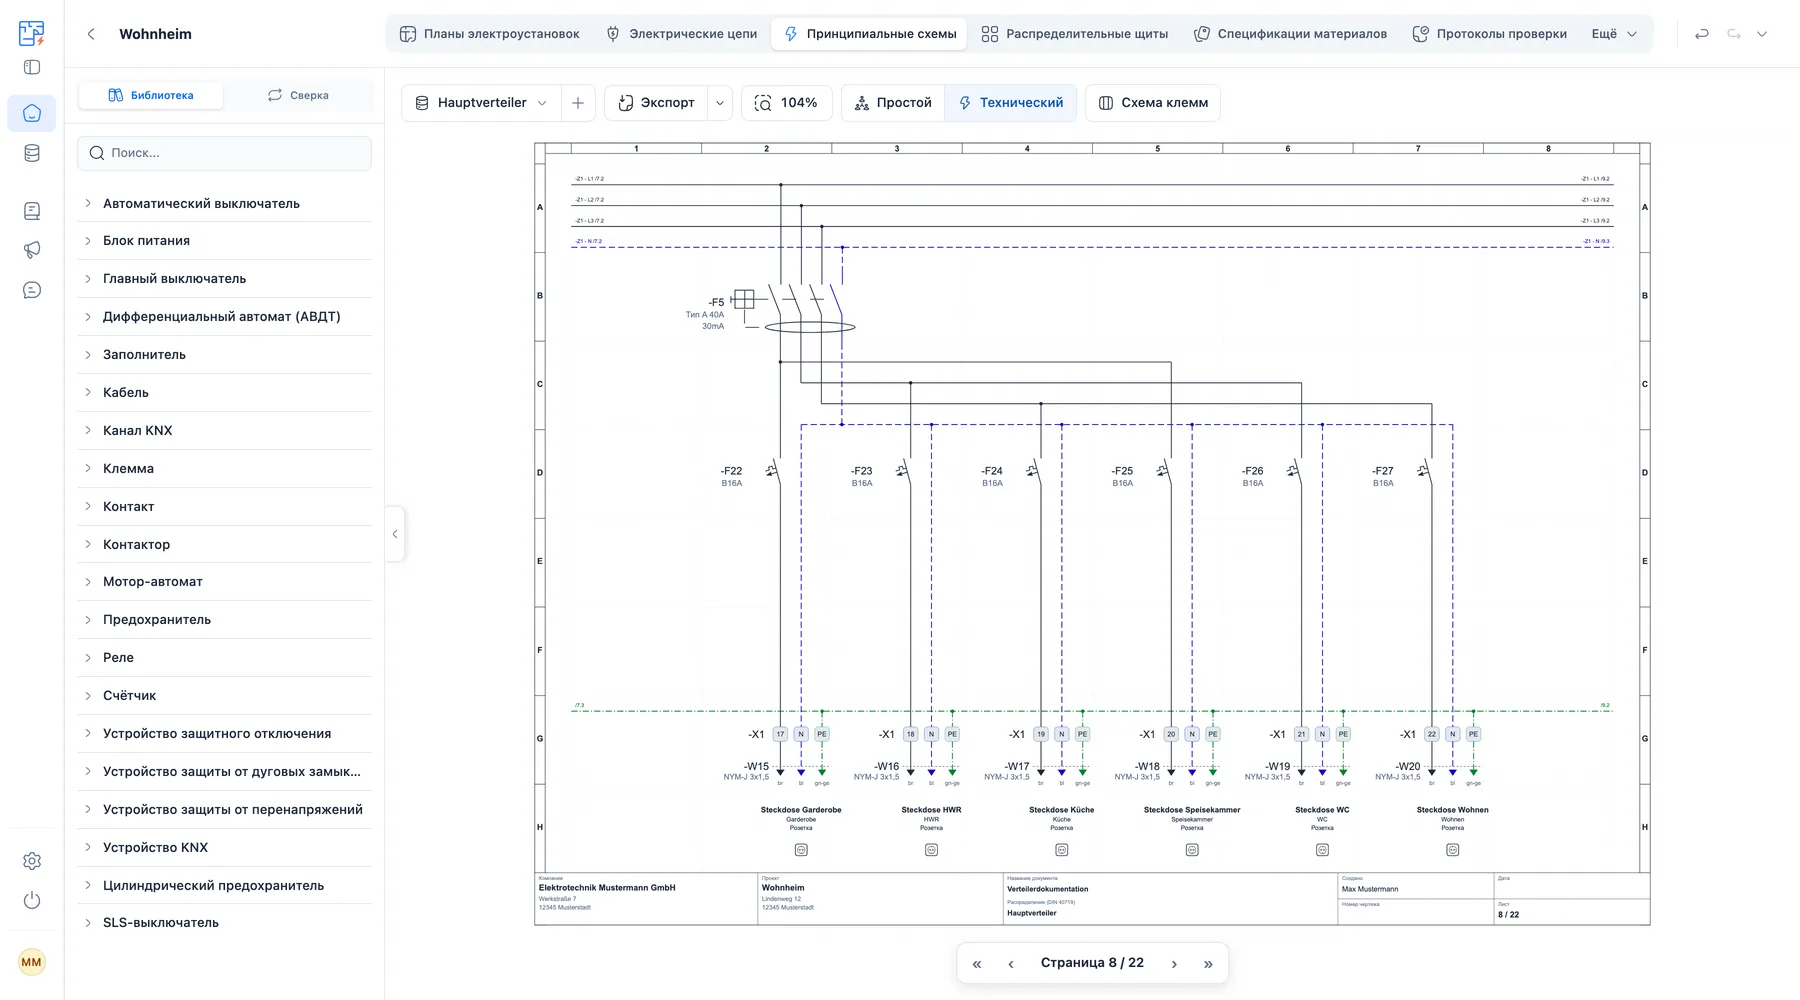Open the database icon in left sidebar
Image resolution: width=1800 pixels, height=1000 pixels.
pyautogui.click(x=32, y=153)
